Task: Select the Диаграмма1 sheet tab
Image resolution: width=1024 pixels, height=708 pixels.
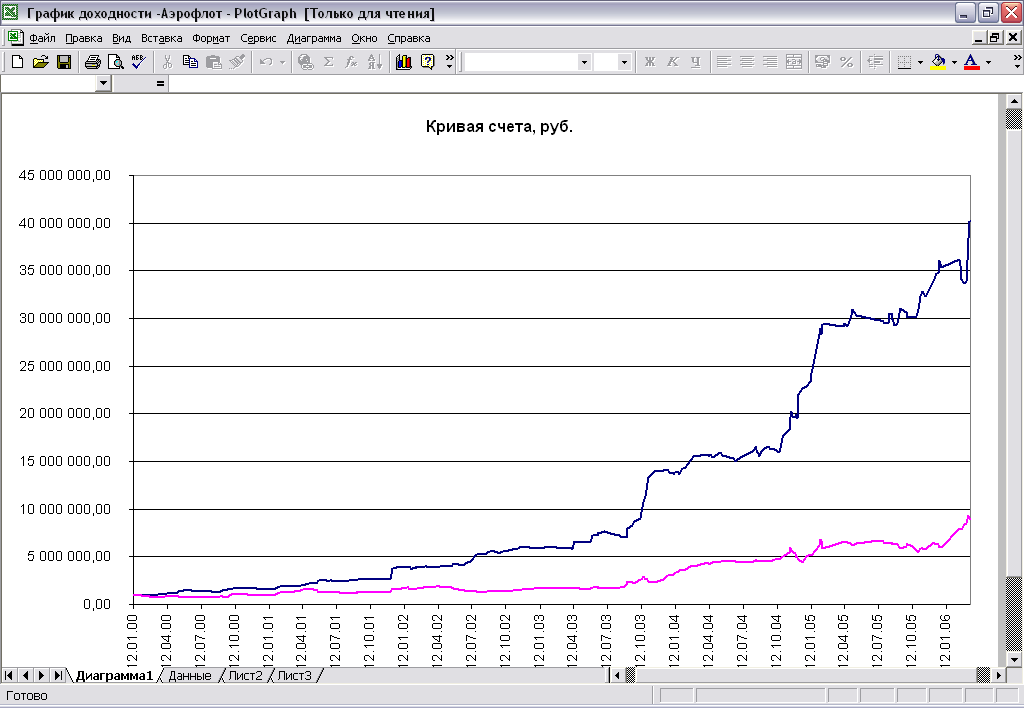Action: [x=114, y=675]
